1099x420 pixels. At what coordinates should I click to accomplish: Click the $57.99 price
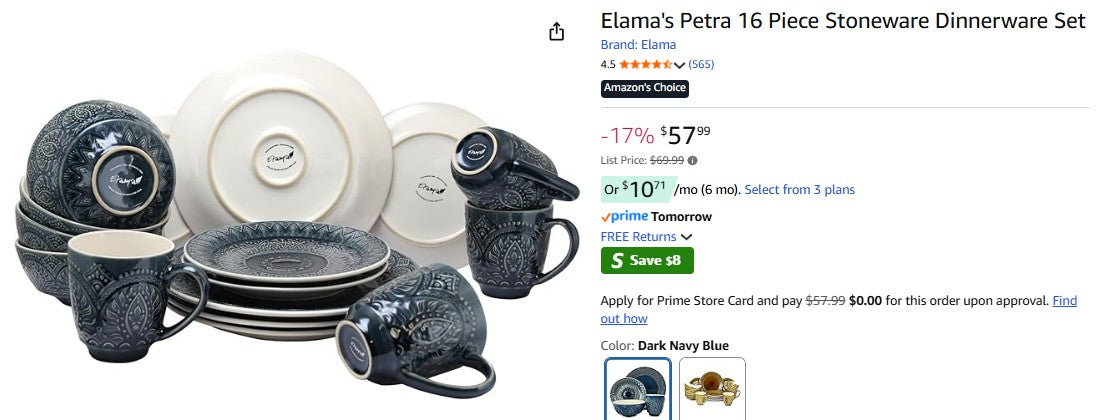click(x=685, y=135)
